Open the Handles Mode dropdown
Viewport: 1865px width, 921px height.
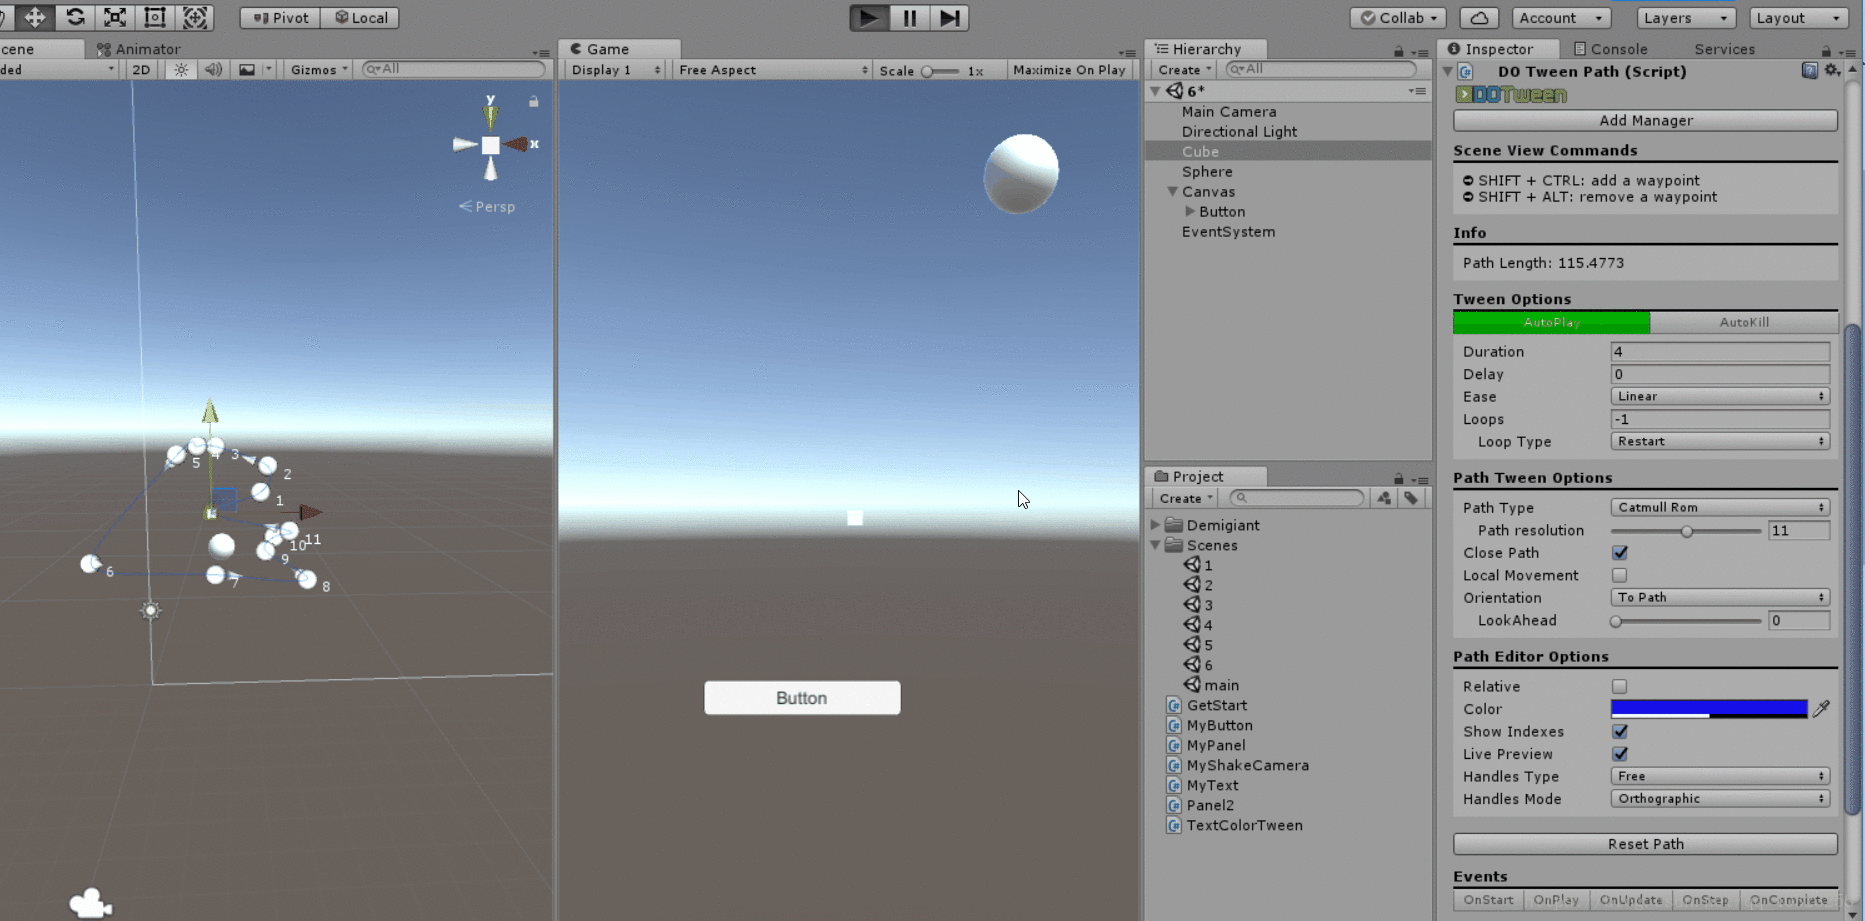tap(1720, 799)
